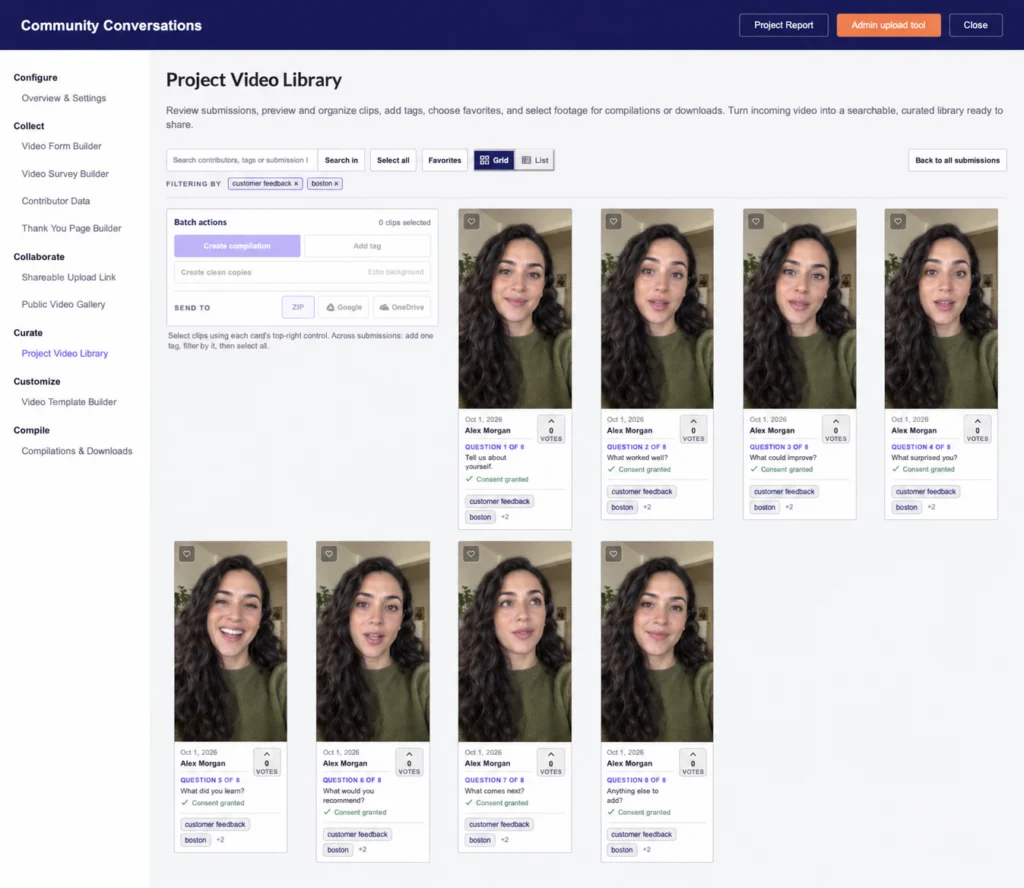Remove the boston filter chip
This screenshot has height=888, width=1024.
point(336,183)
